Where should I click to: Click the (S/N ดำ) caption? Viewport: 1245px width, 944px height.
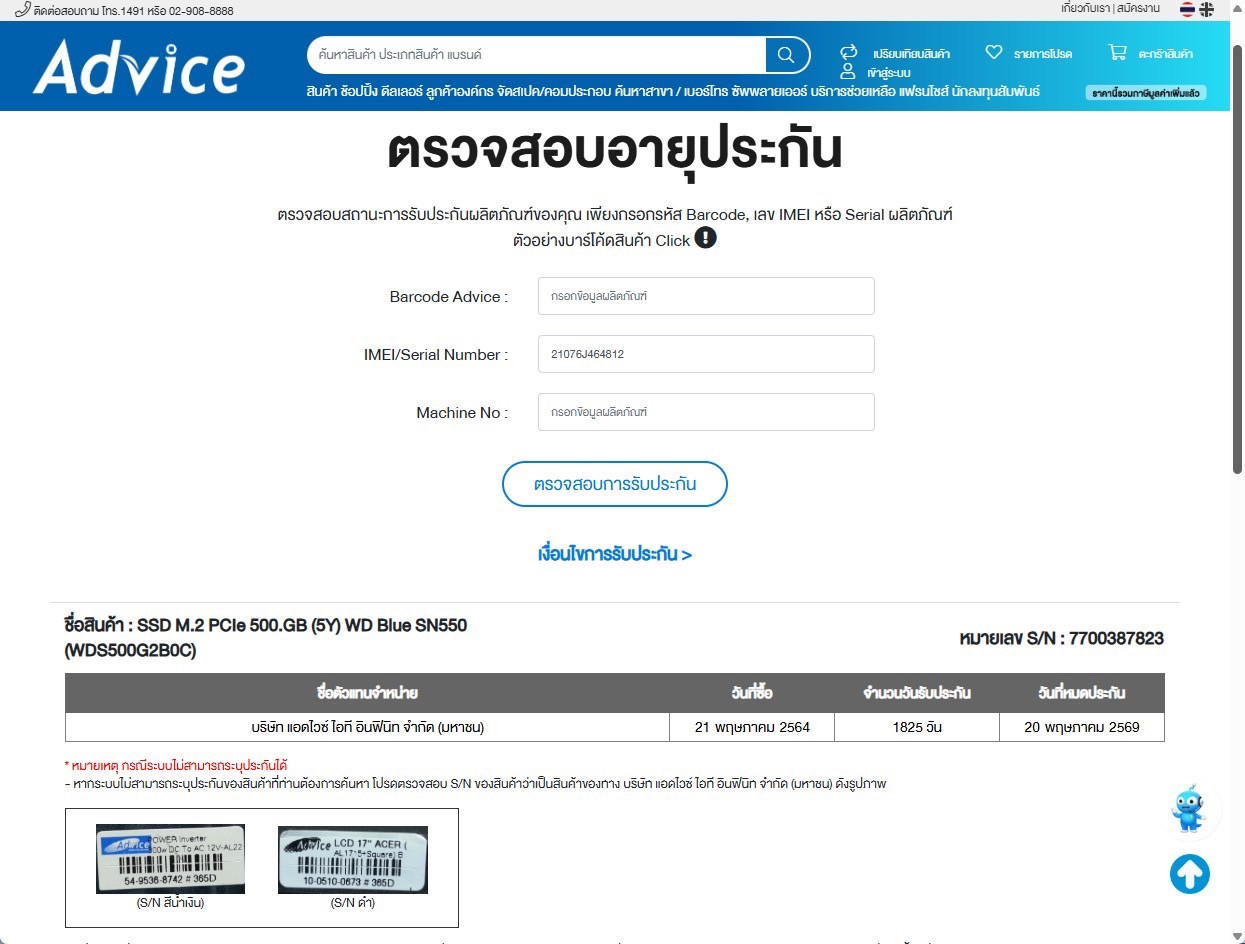[x=353, y=903]
